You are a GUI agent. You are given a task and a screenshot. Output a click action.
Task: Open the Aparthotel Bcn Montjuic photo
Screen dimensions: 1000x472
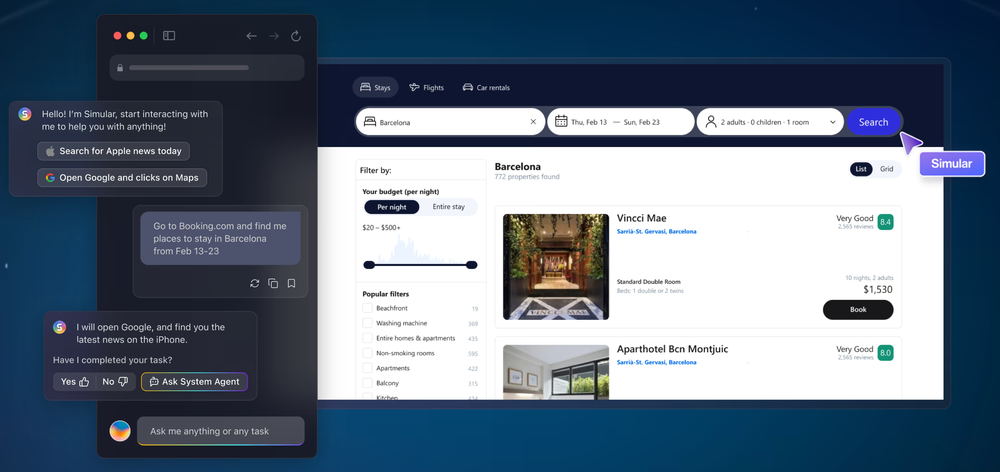[556, 372]
